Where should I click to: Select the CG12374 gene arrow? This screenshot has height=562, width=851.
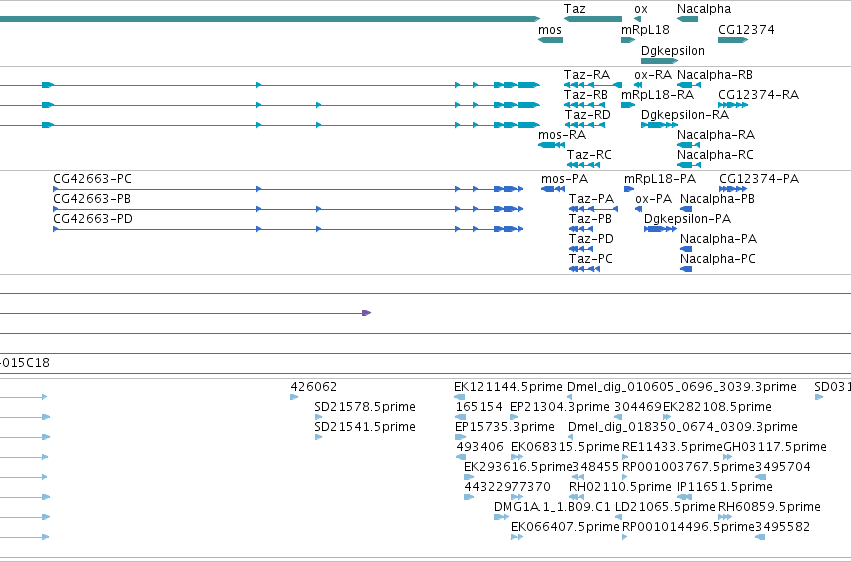tap(733, 40)
